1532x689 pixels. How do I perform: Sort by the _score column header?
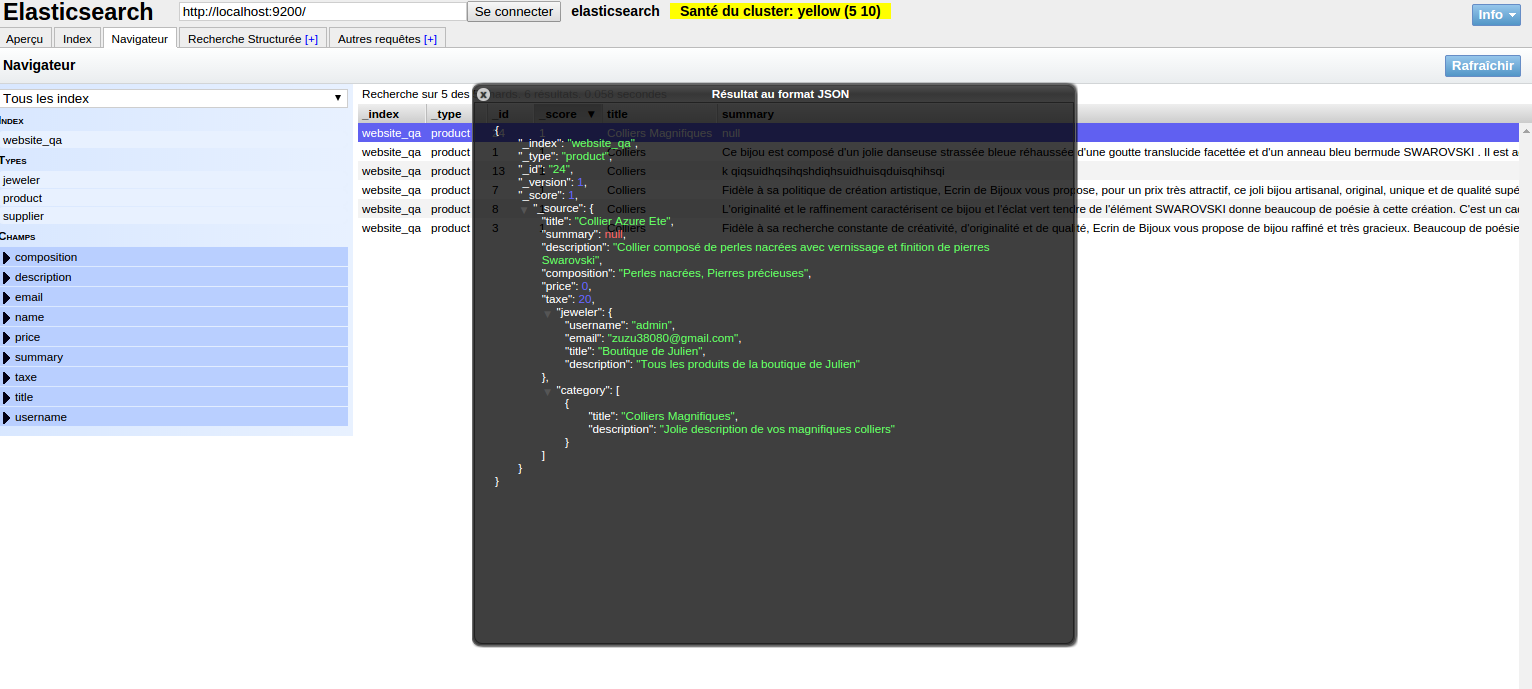click(x=568, y=114)
